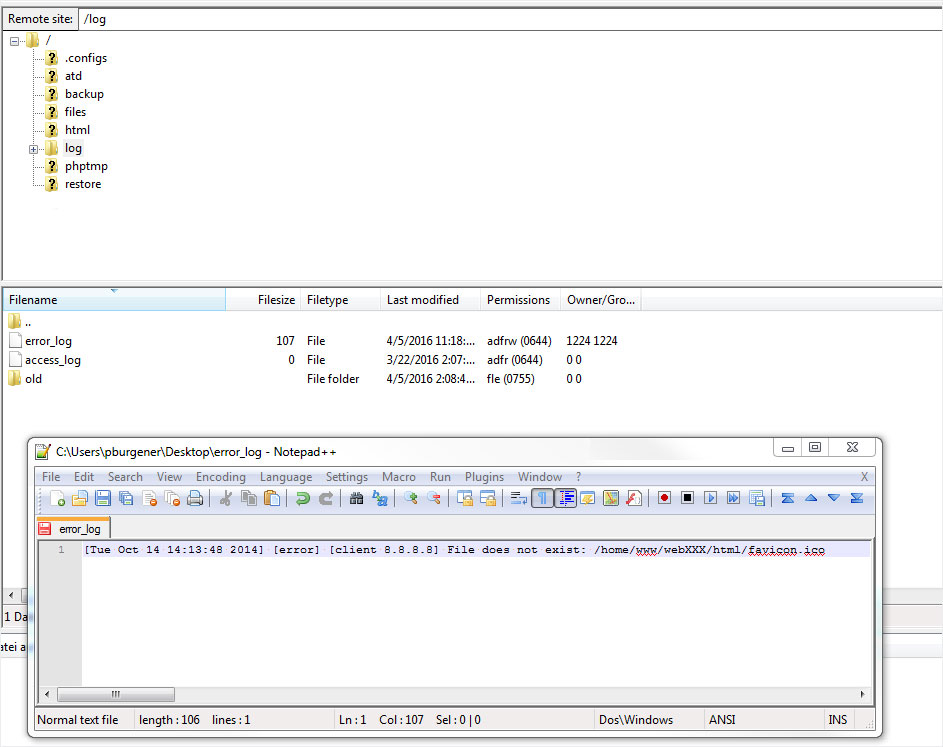943x747 pixels.
Task: Select html folder in remote tree
Action: click(x=77, y=130)
